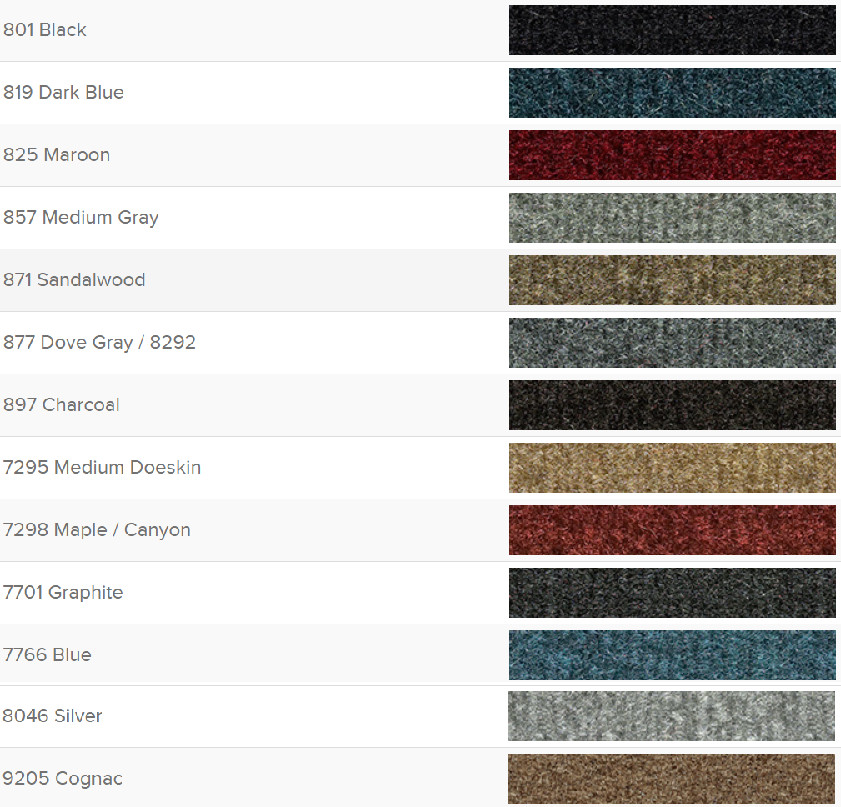Click the "7766 Blue" label
Image resolution: width=841 pixels, height=807 pixels.
(47, 655)
